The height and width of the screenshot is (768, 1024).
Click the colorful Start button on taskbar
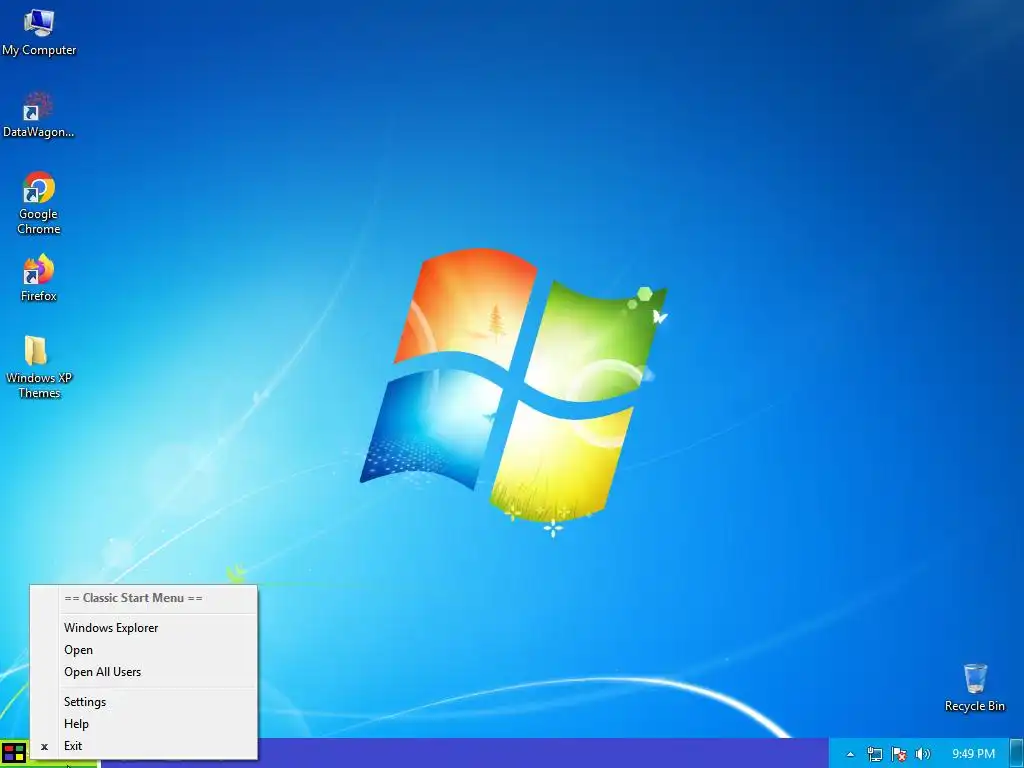[x=13, y=753]
